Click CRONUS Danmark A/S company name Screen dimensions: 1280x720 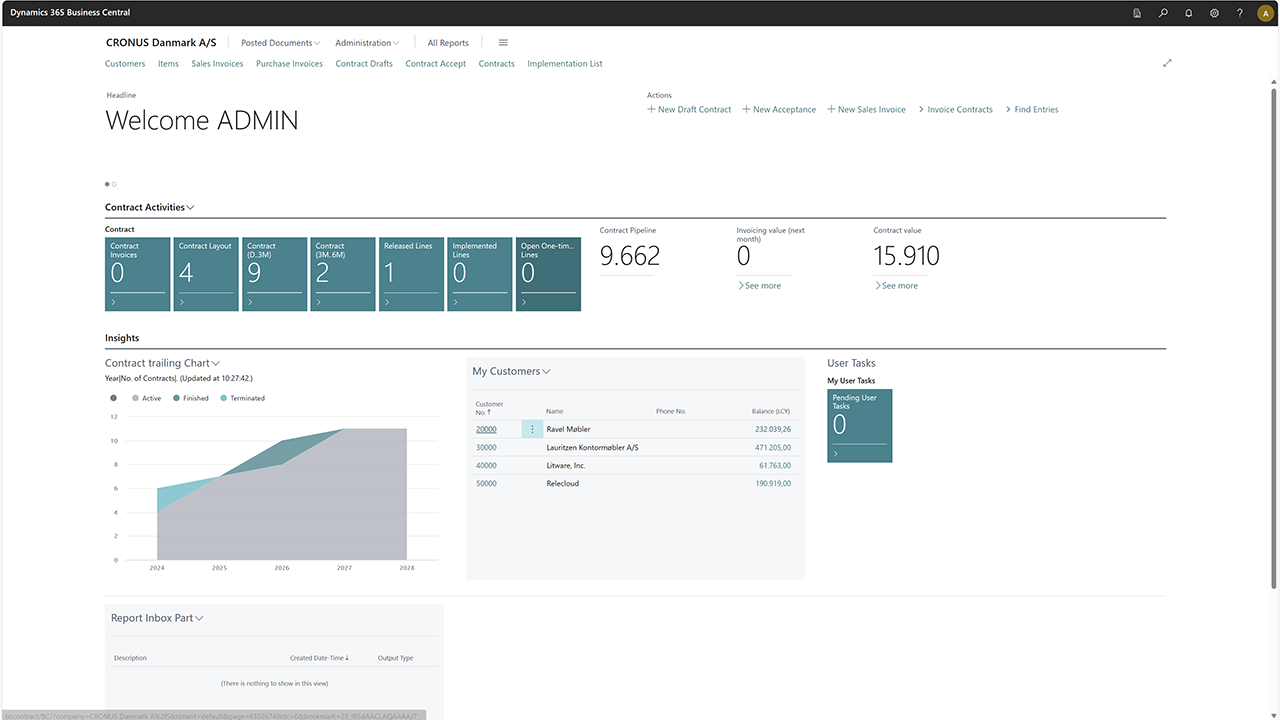pyautogui.click(x=161, y=43)
